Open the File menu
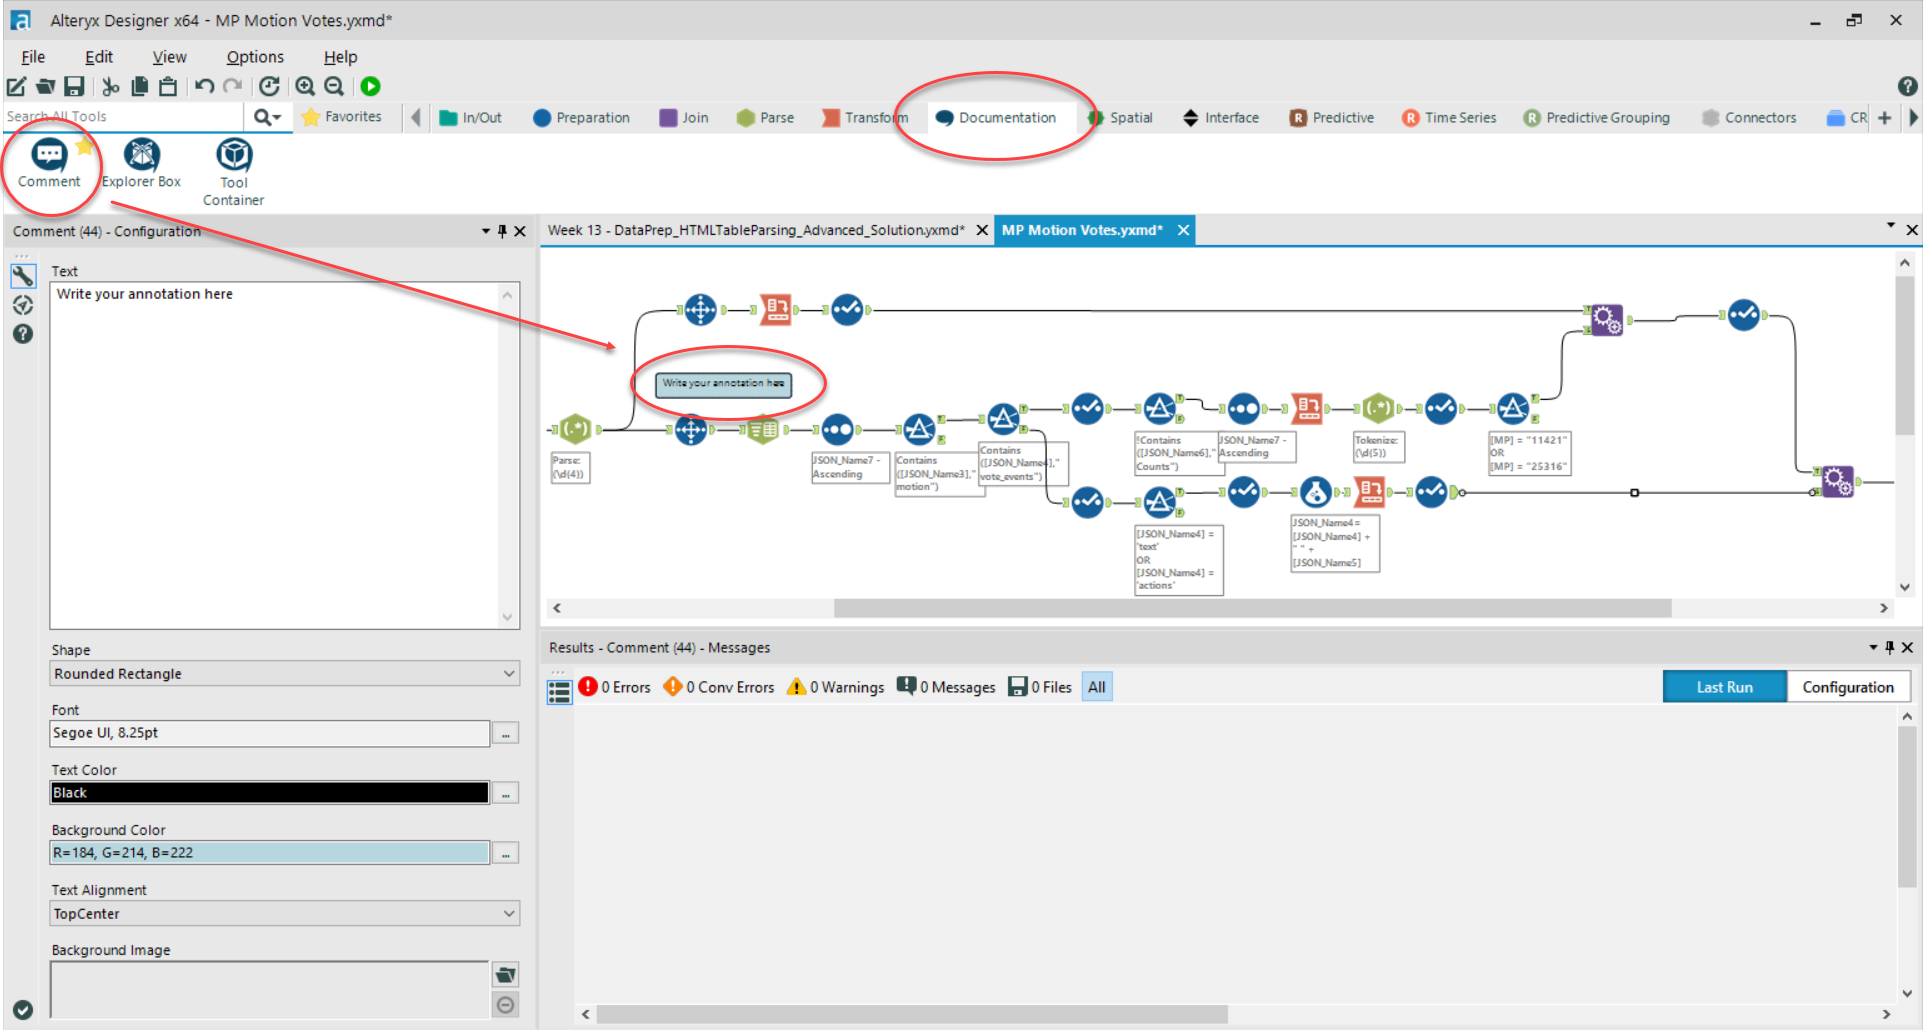The width and height of the screenshot is (1923, 1030). click(x=33, y=57)
